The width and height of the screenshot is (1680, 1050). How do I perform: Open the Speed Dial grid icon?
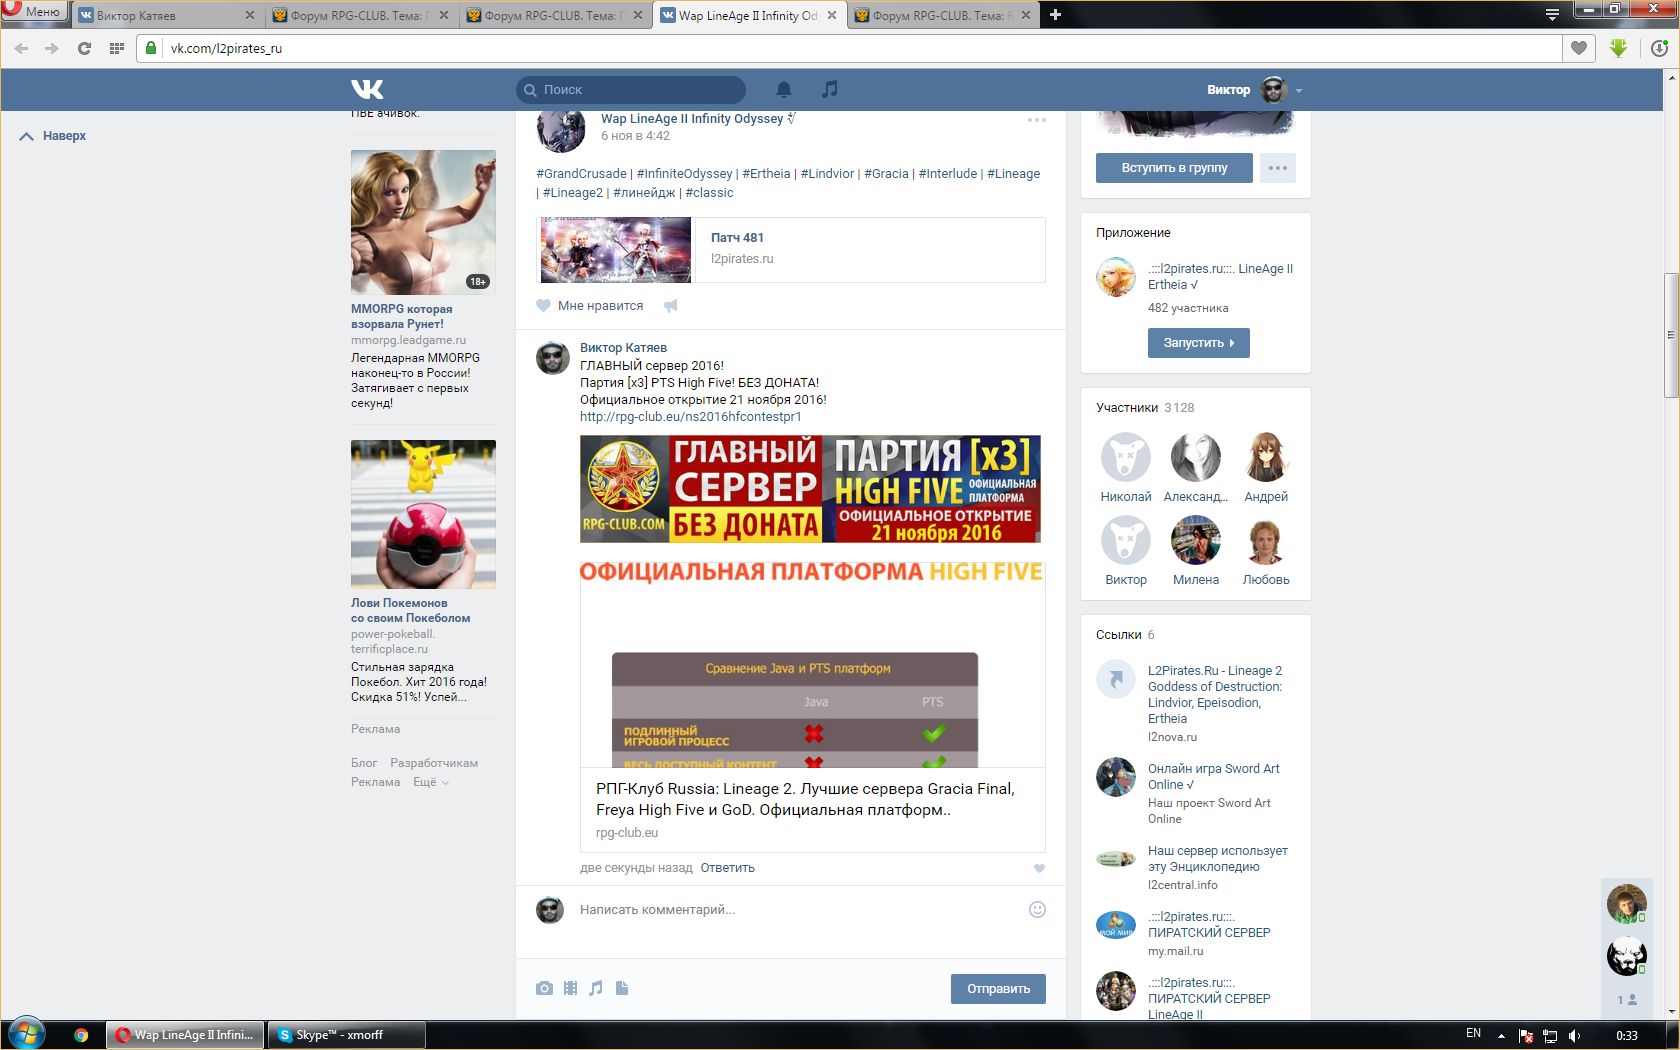pyautogui.click(x=116, y=48)
